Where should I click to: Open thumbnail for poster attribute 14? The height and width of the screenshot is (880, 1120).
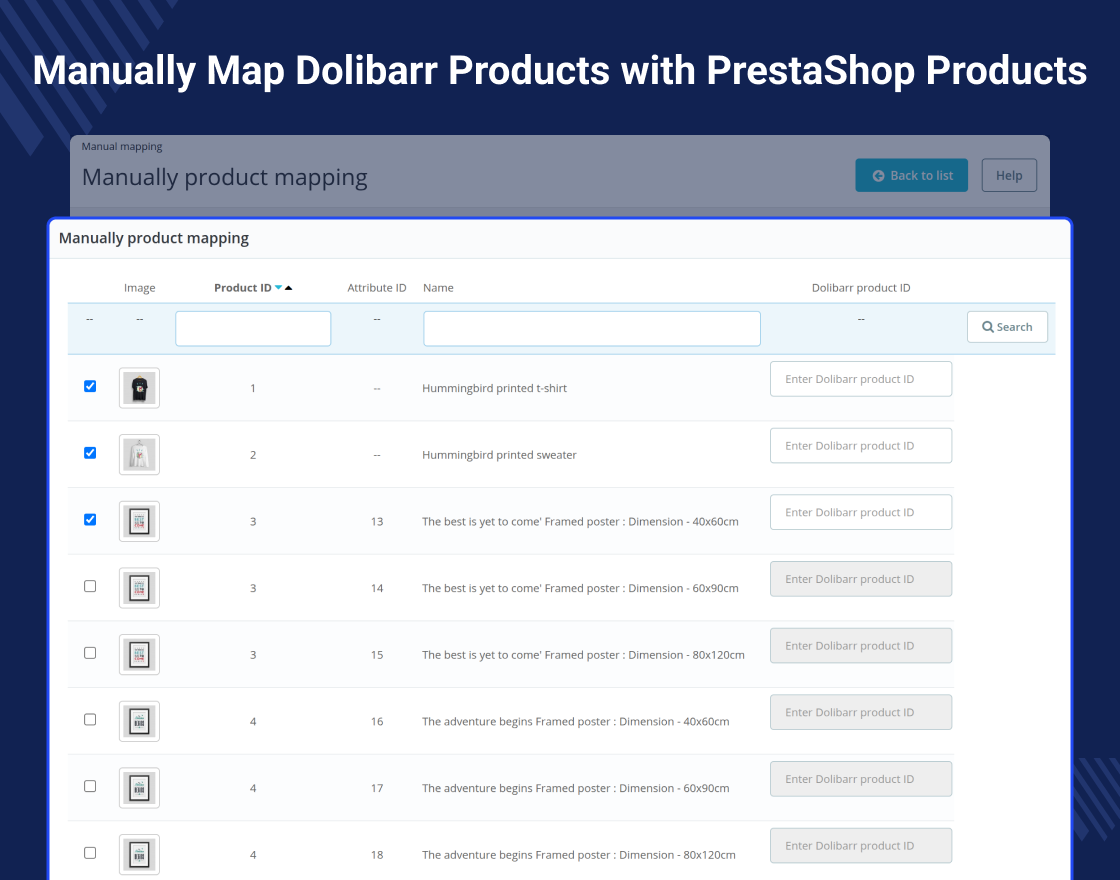[139, 588]
